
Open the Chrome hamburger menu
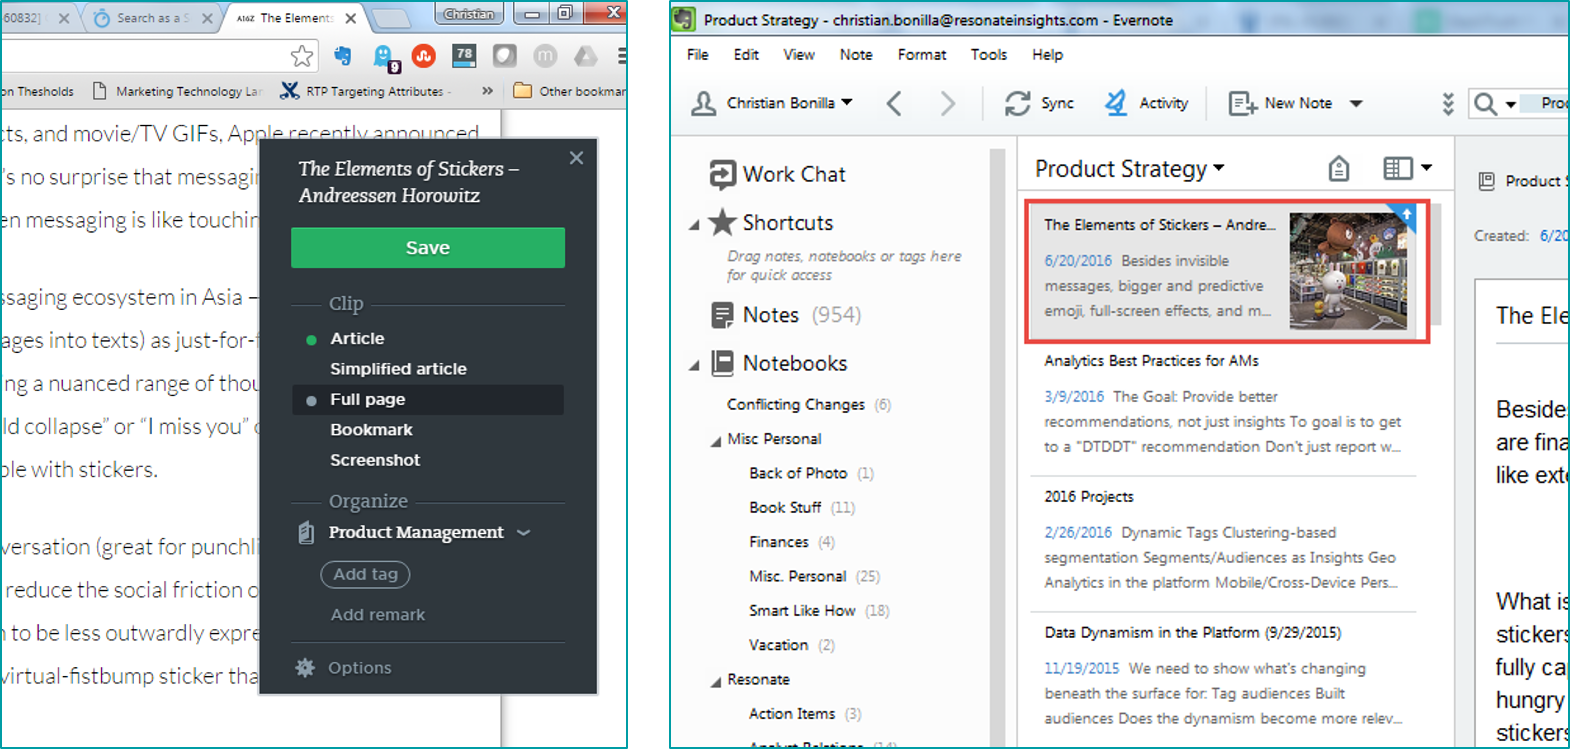(x=622, y=56)
